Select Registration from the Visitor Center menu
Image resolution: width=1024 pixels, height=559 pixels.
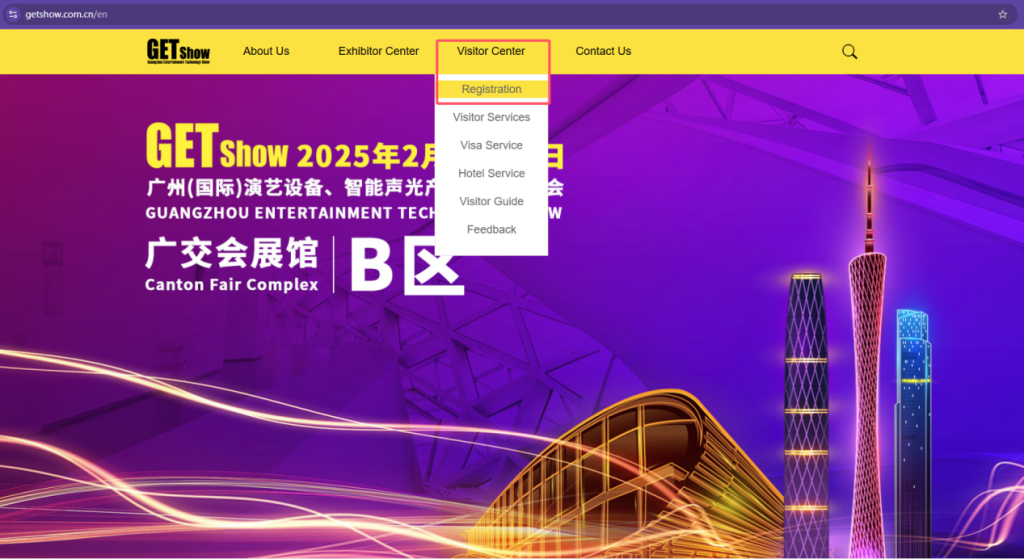coord(491,90)
